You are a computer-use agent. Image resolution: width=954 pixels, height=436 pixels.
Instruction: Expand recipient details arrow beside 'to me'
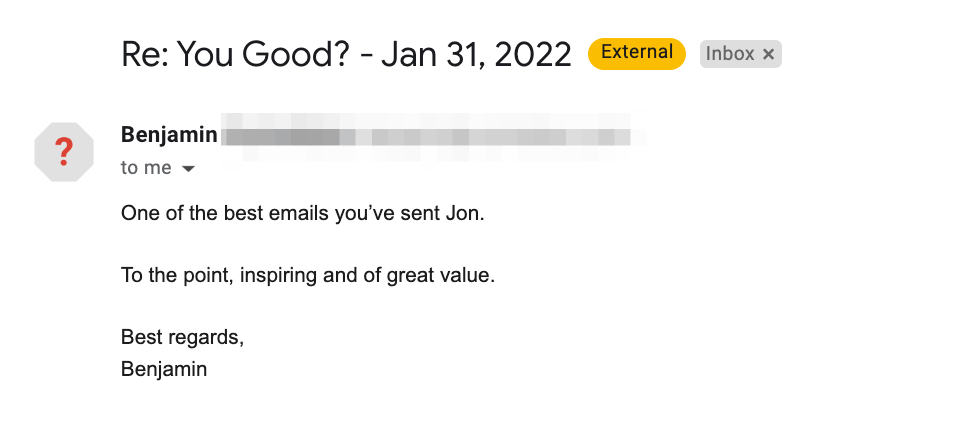[189, 169]
